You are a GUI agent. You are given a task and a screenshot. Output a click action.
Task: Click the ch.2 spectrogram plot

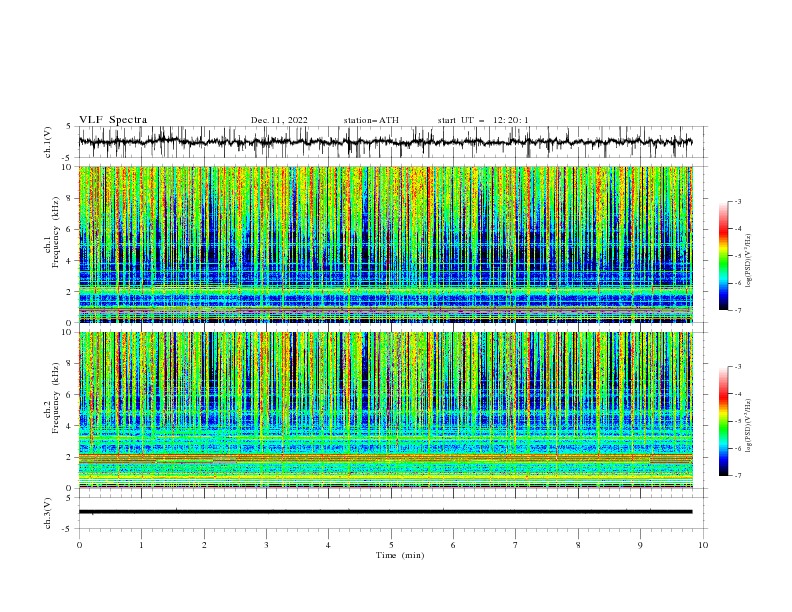pos(385,410)
